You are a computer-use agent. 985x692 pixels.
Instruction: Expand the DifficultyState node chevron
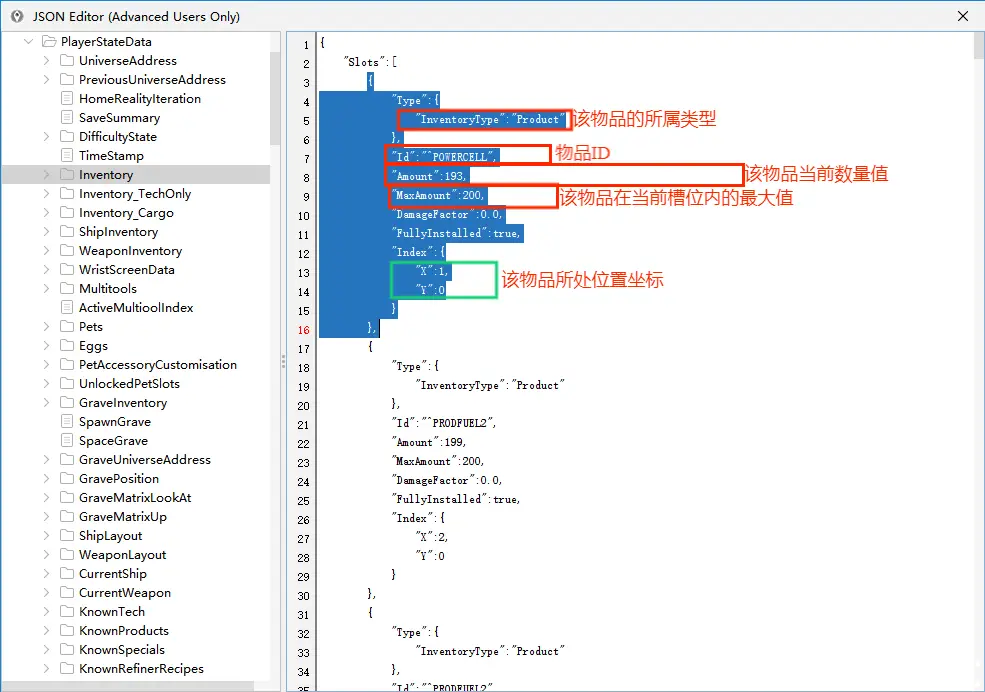pos(46,136)
